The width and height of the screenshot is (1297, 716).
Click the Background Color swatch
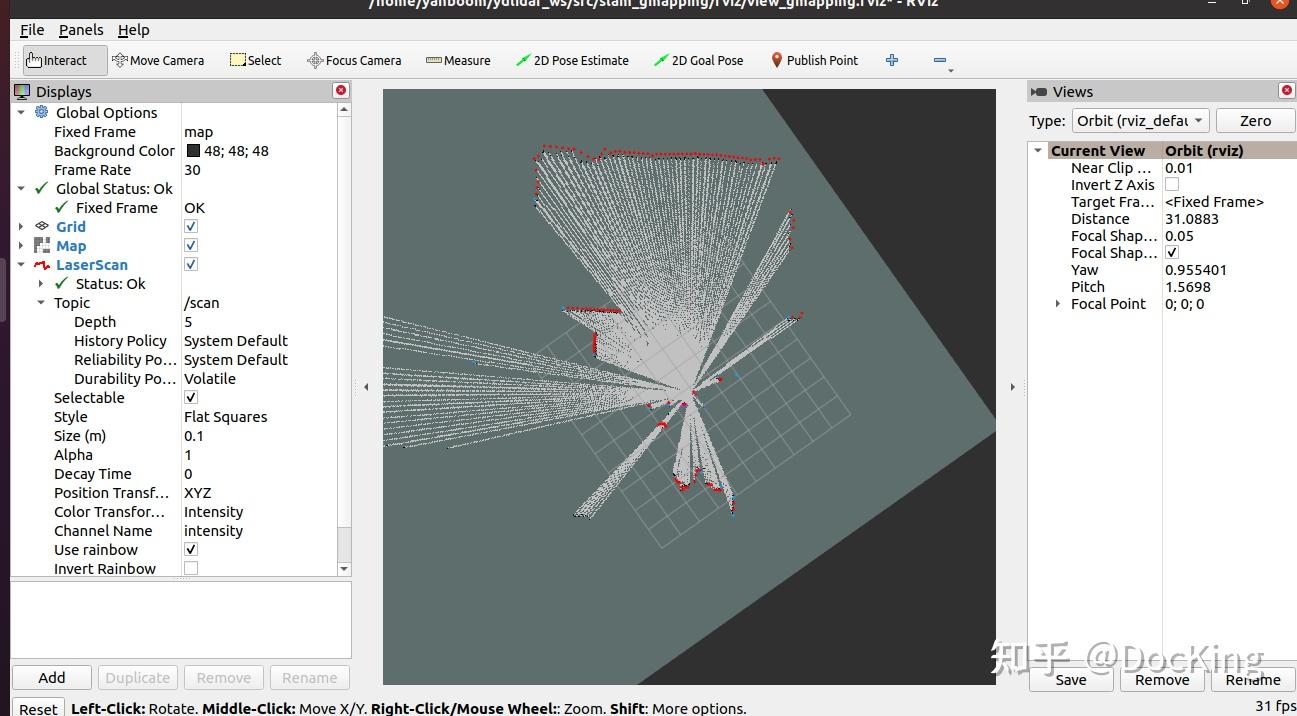click(x=193, y=151)
